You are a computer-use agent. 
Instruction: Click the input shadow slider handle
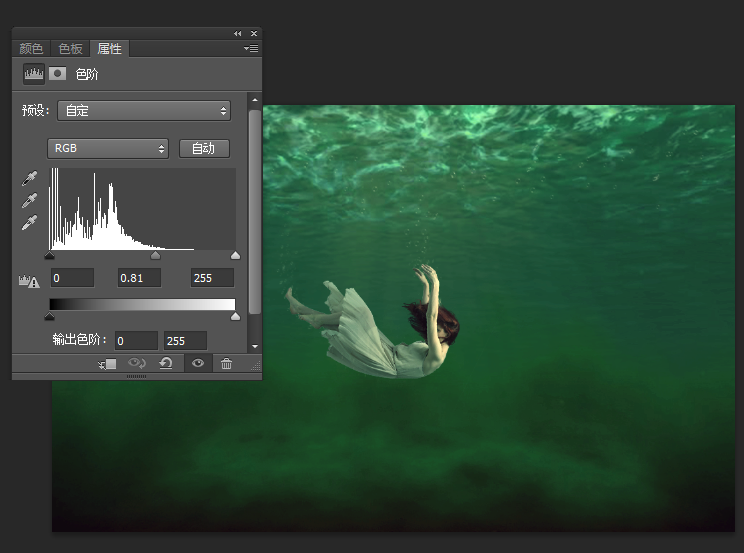pos(49,255)
